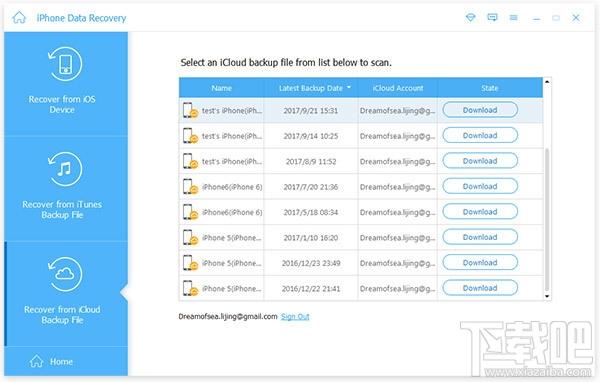Select iPhone6(iPhone 6) name in 2017/7/20 row
Image resolution: width=600 pixels, height=382 pixels.
tap(232, 187)
